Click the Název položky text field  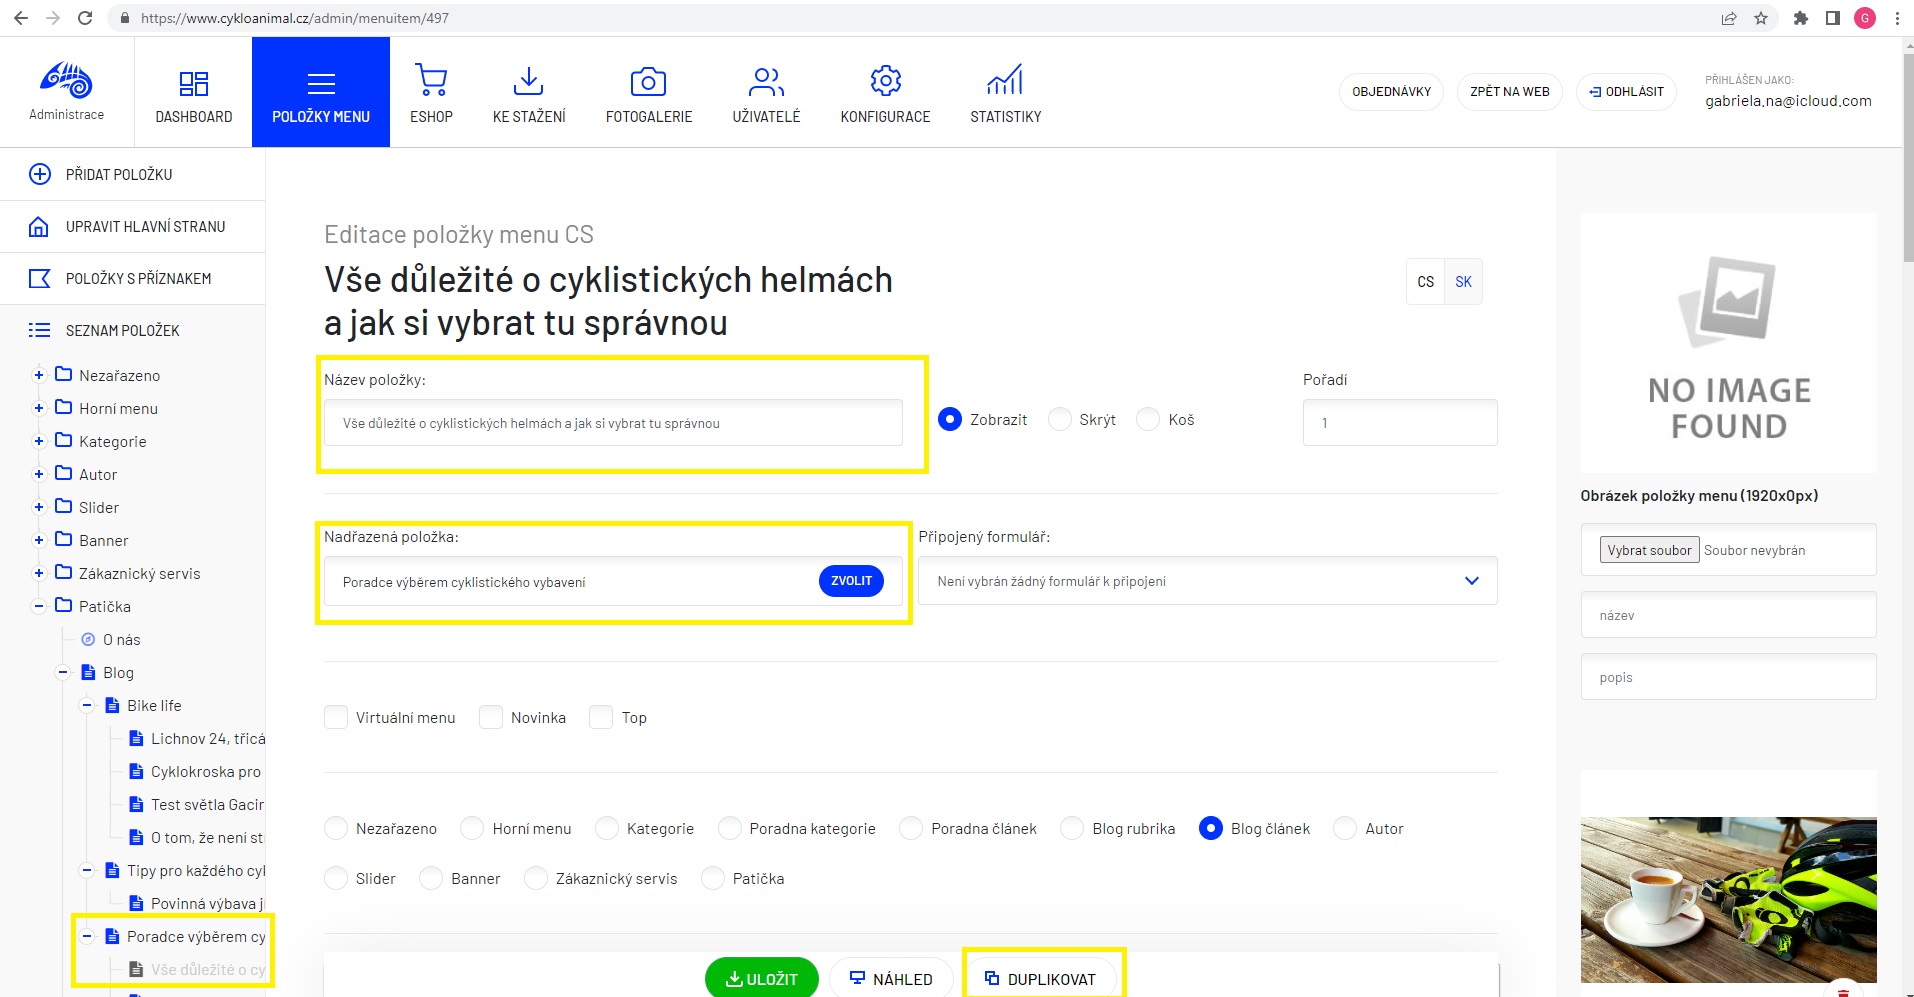612,423
